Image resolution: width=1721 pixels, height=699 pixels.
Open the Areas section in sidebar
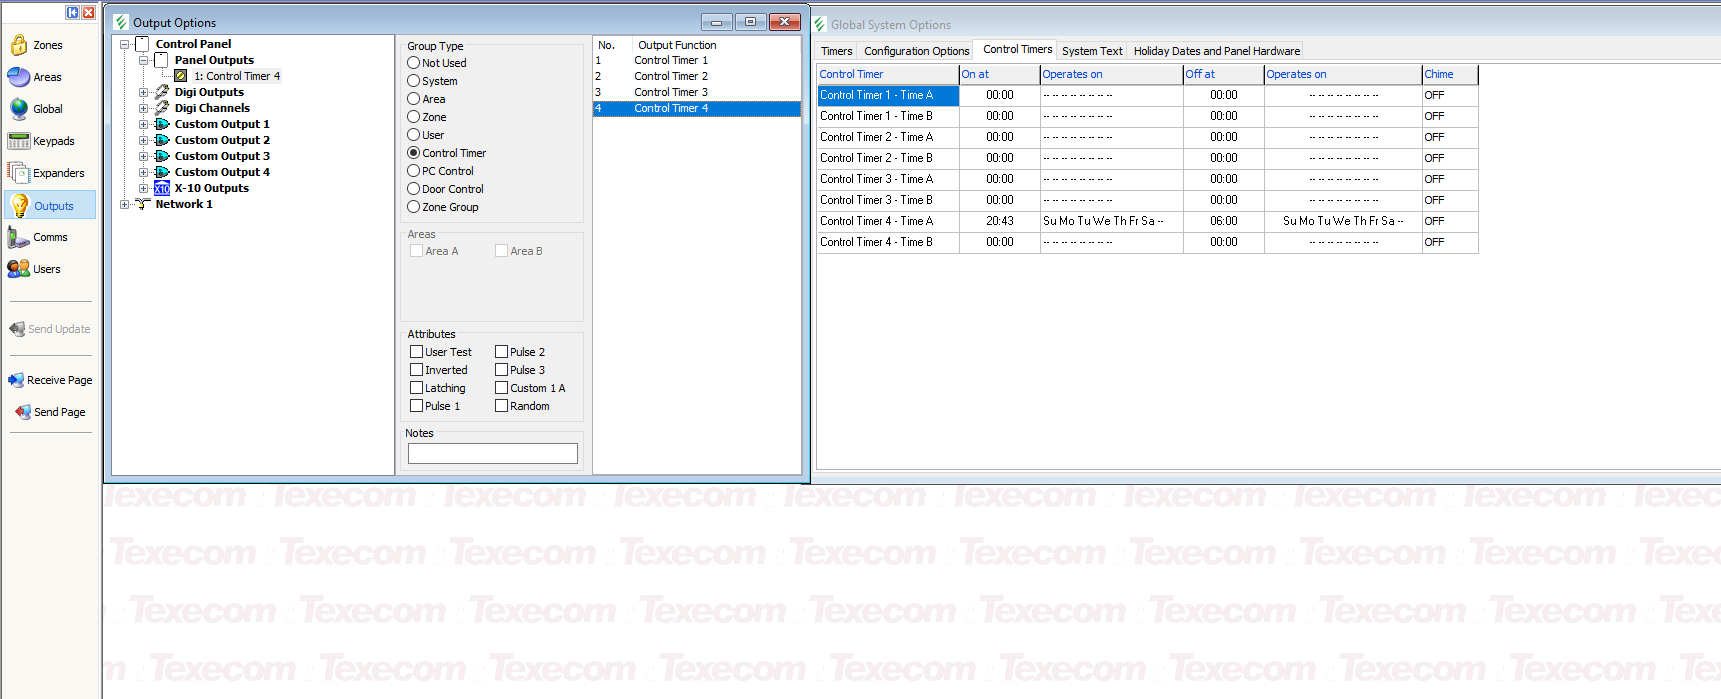coord(36,77)
